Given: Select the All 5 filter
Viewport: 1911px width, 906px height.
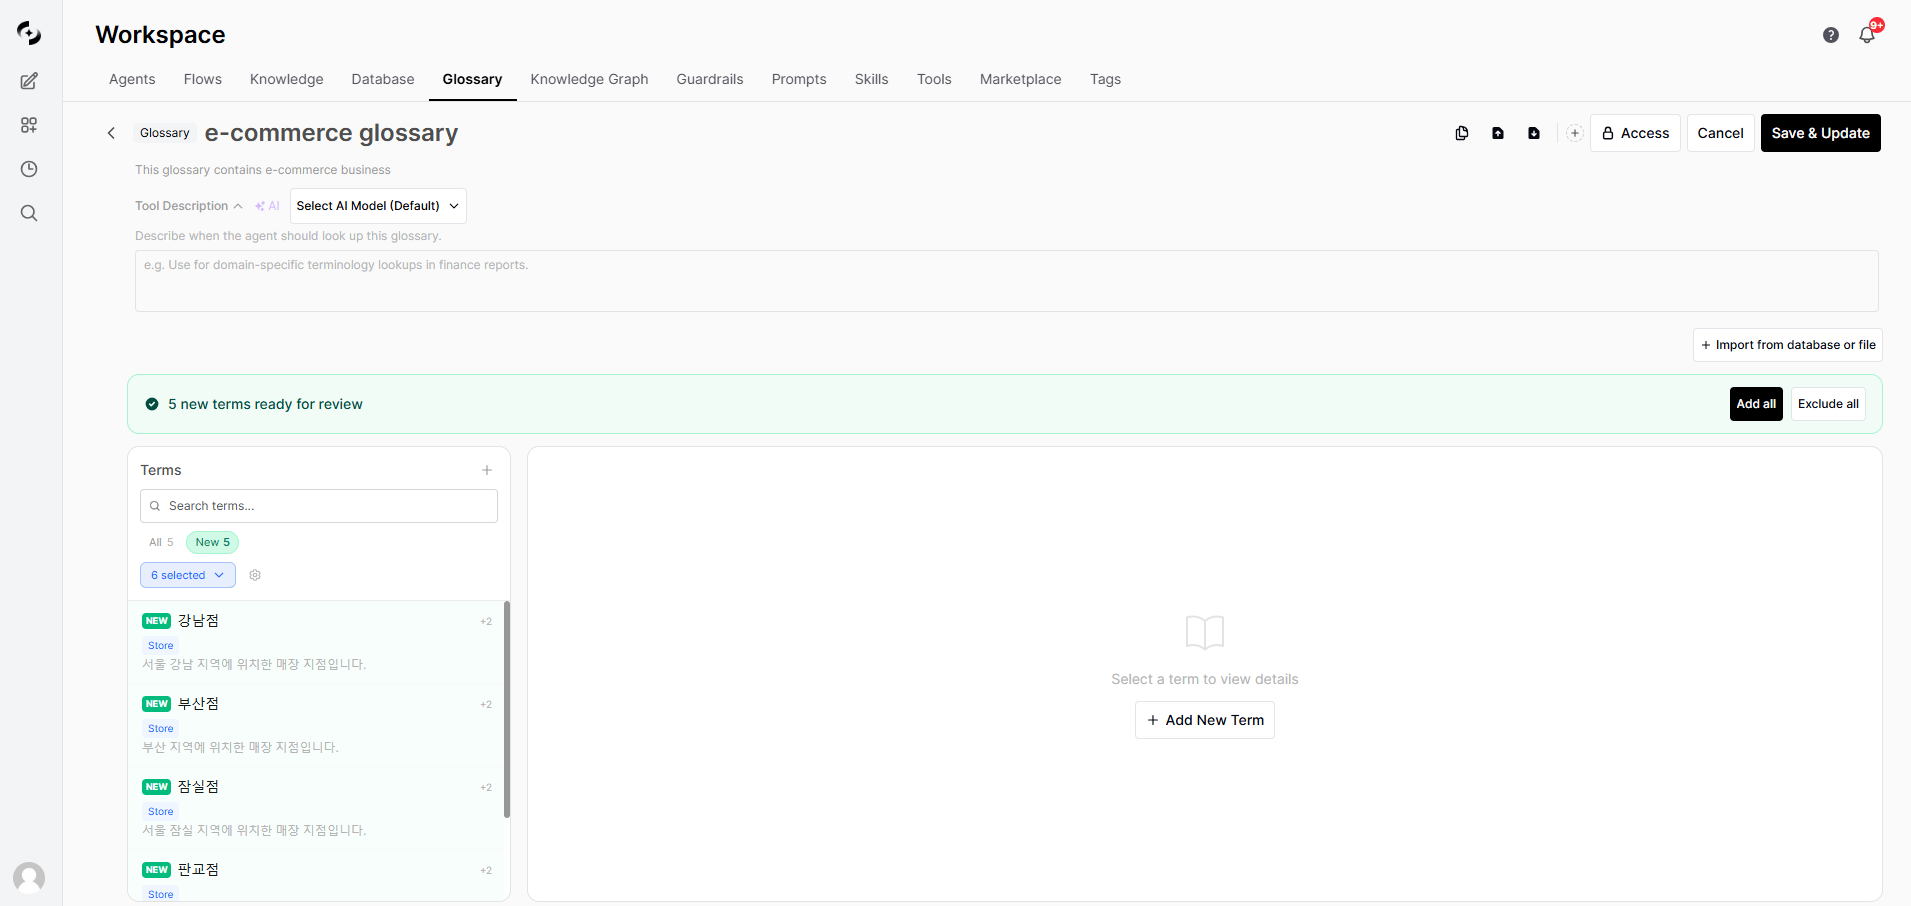Looking at the screenshot, I should click(x=161, y=542).
